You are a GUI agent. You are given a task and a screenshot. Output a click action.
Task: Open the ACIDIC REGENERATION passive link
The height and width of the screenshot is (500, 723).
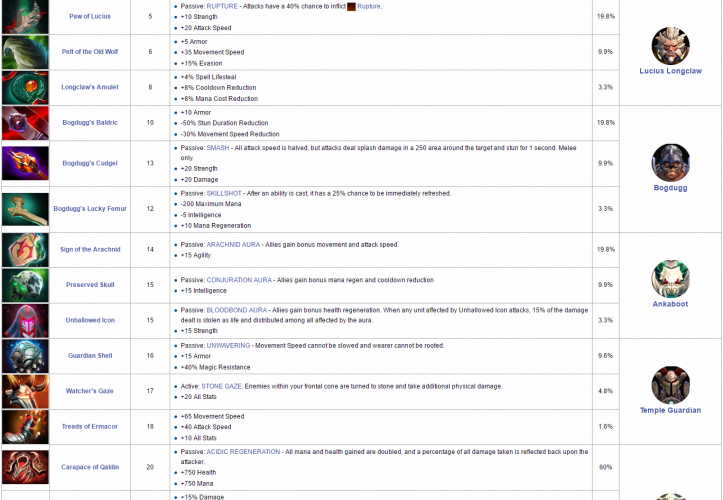[243, 451]
